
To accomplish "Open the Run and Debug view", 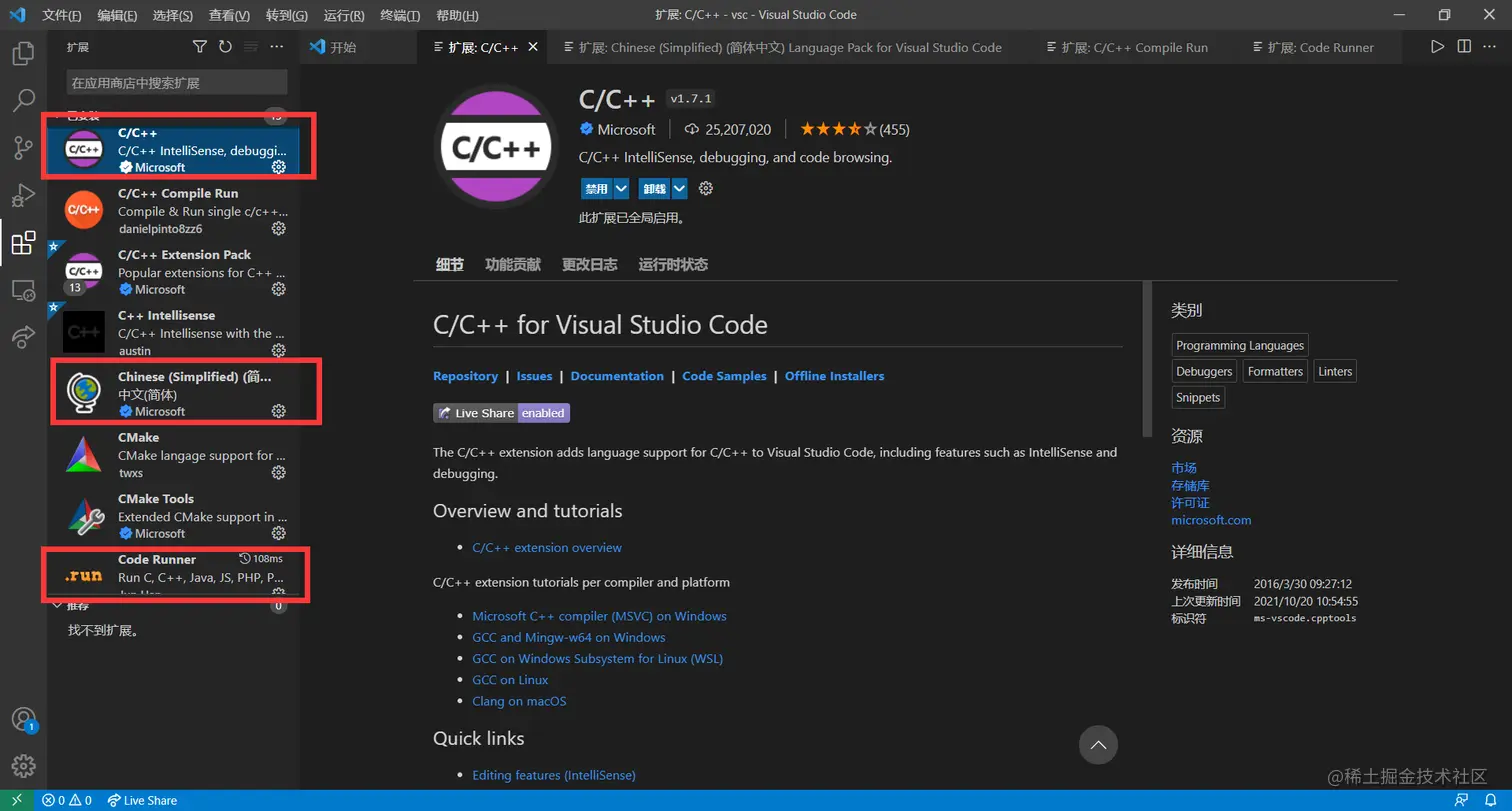I will pyautogui.click(x=23, y=195).
